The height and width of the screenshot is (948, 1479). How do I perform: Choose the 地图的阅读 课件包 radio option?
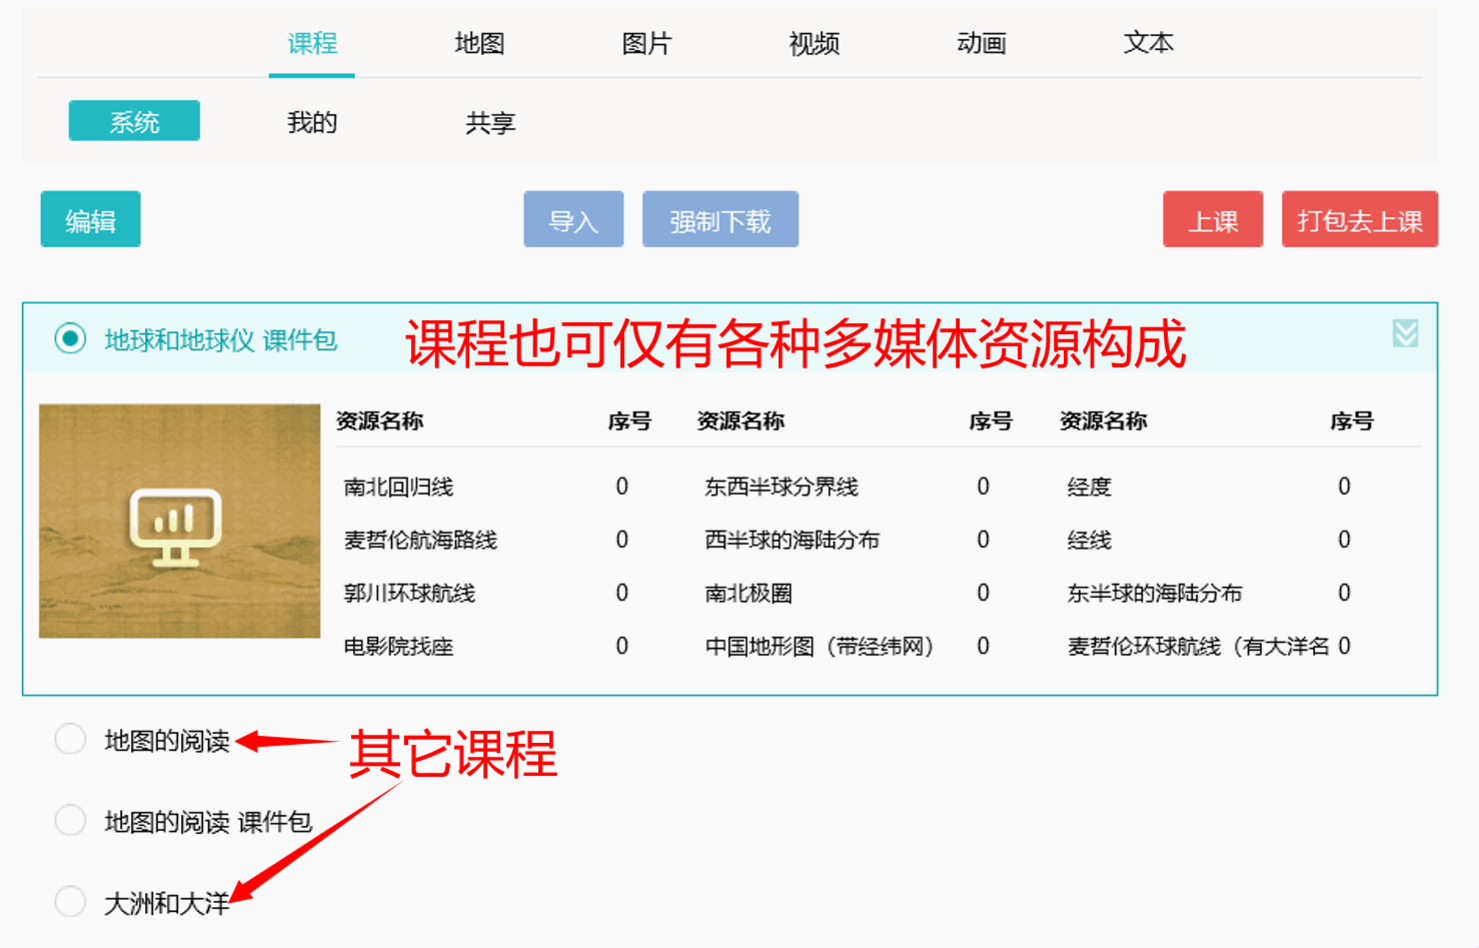(70, 821)
